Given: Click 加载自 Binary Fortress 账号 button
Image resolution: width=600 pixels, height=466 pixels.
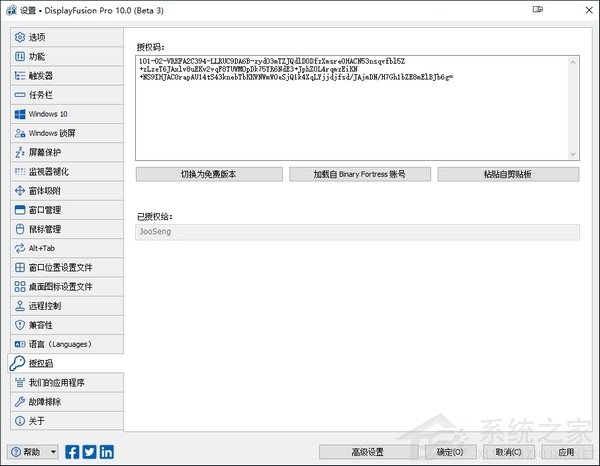Looking at the screenshot, I should [360, 174].
